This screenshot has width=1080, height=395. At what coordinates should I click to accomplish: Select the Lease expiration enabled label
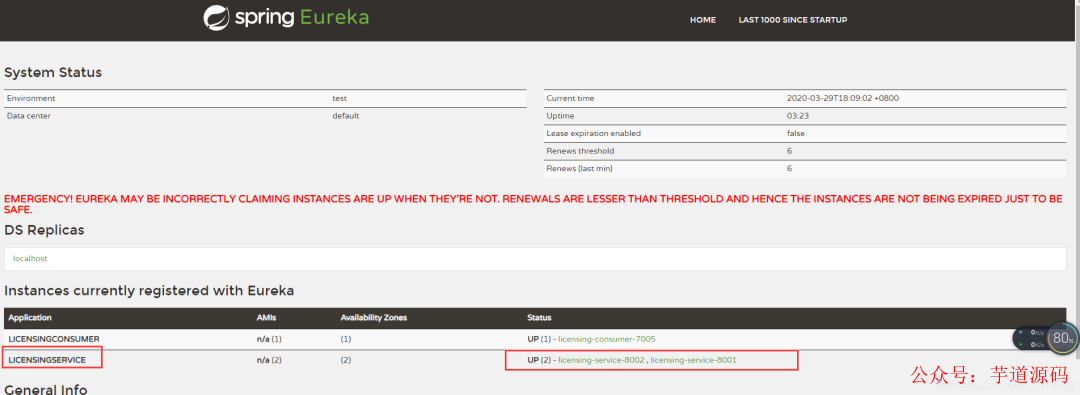coord(593,134)
